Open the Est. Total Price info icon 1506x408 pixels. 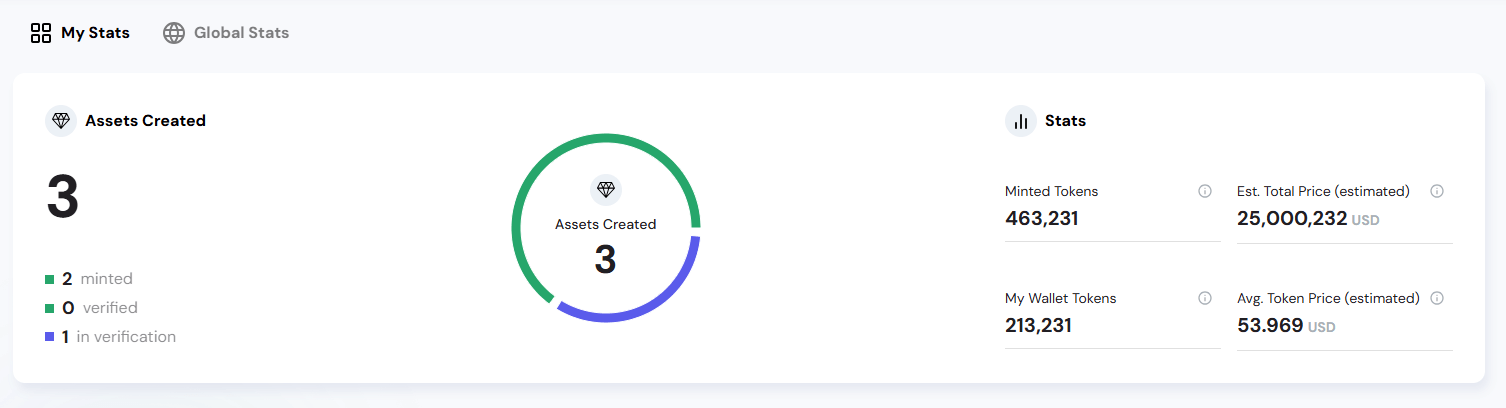click(1437, 191)
